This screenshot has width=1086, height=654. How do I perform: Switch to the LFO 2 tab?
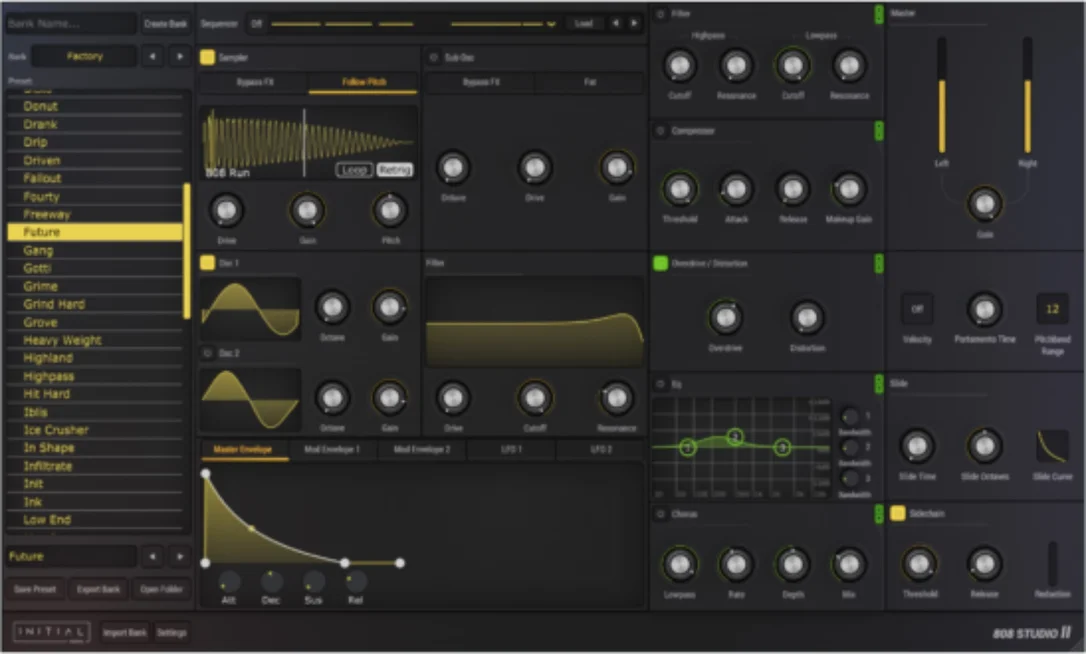pyautogui.click(x=600, y=450)
